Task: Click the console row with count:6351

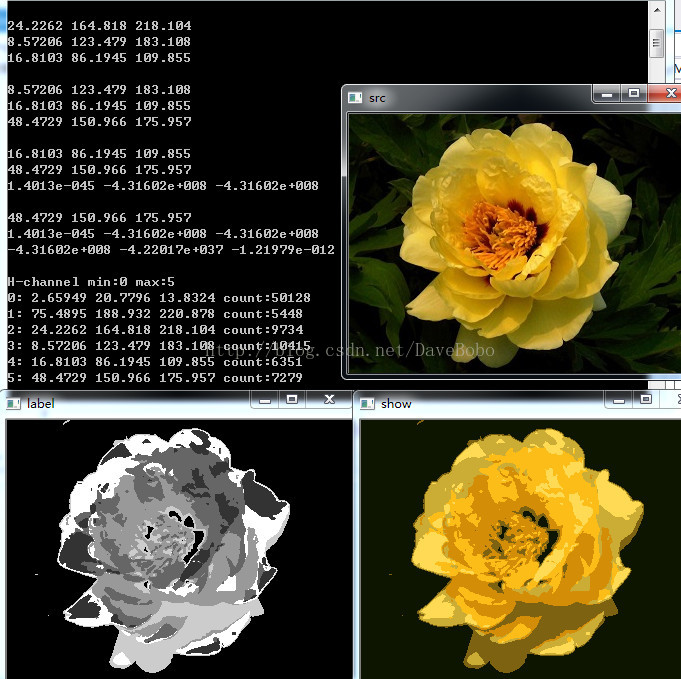Action: pyautogui.click(x=155, y=362)
